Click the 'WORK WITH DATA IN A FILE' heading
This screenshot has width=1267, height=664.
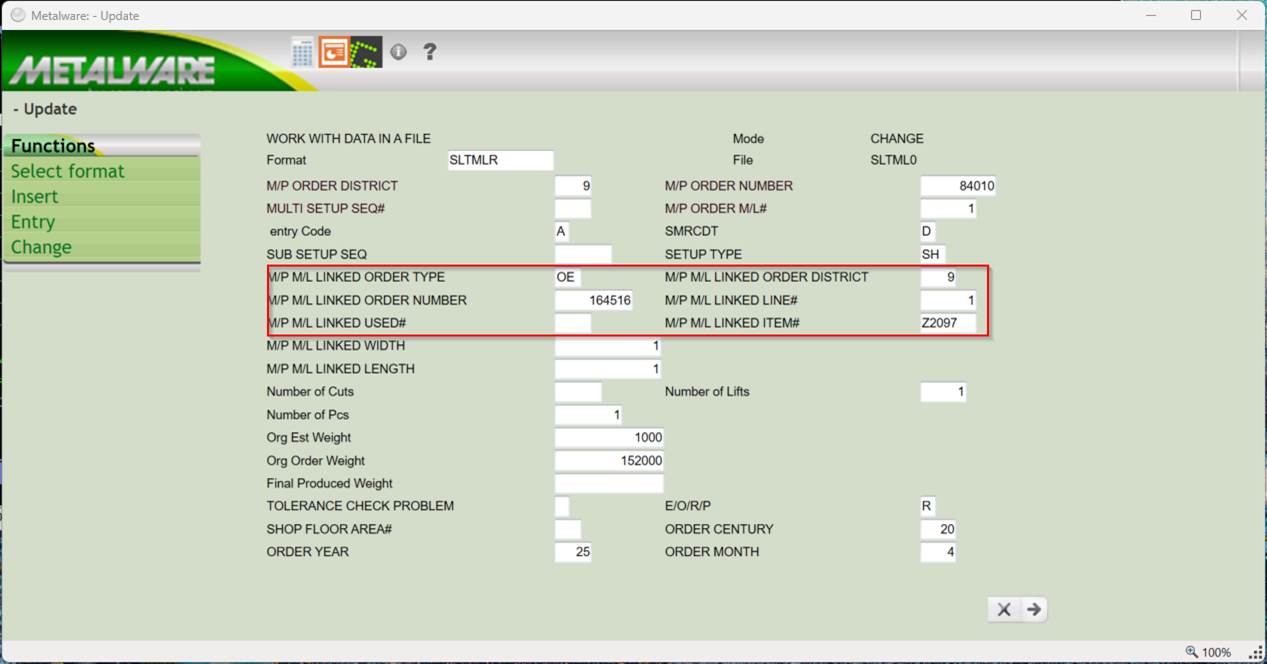349,139
